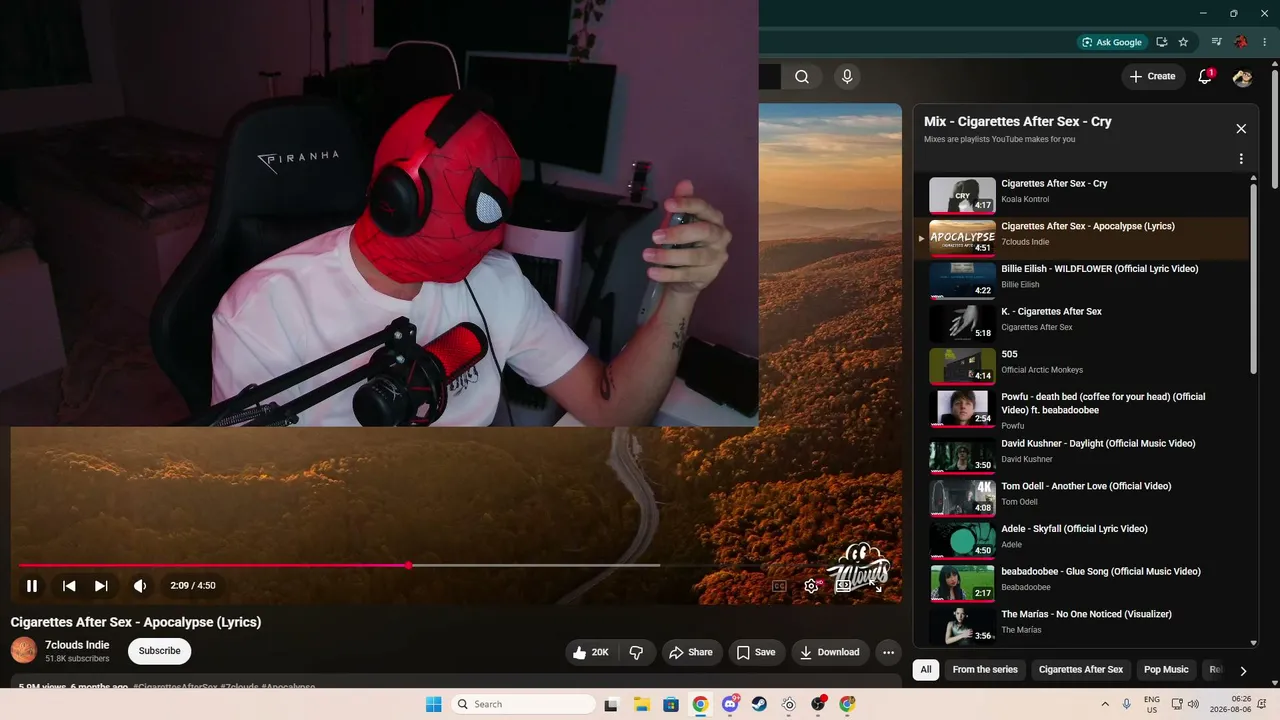Open the Create menu

click(x=1153, y=76)
